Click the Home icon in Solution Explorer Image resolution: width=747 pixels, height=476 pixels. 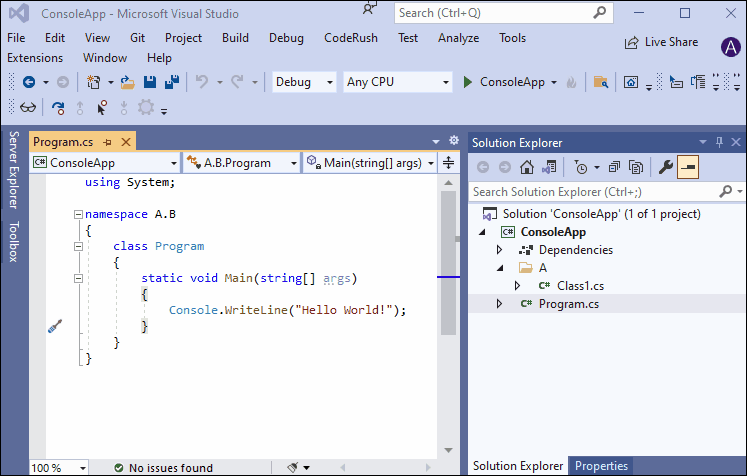pos(527,167)
